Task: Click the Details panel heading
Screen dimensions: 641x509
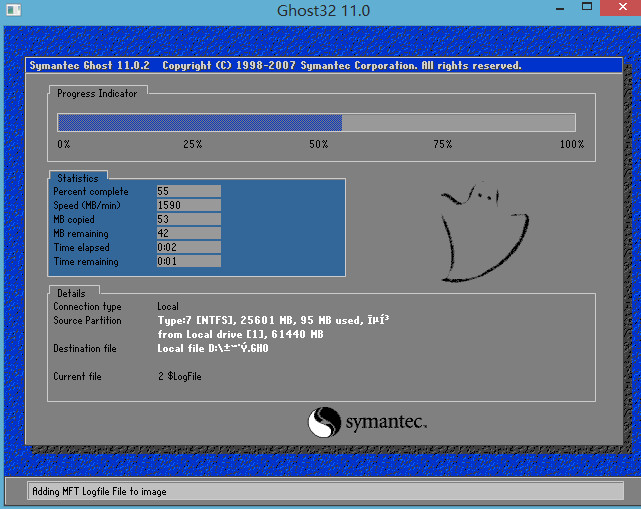Action: [x=71, y=294]
